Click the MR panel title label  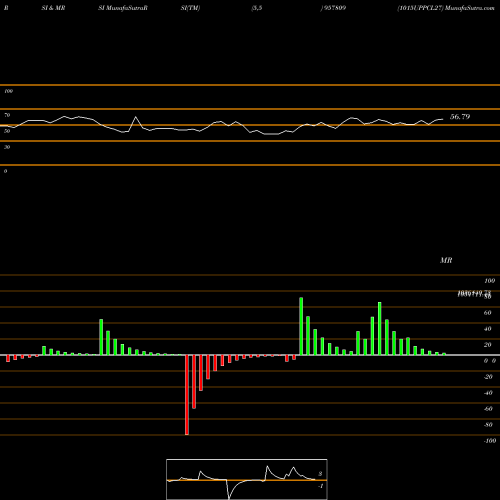point(446,260)
